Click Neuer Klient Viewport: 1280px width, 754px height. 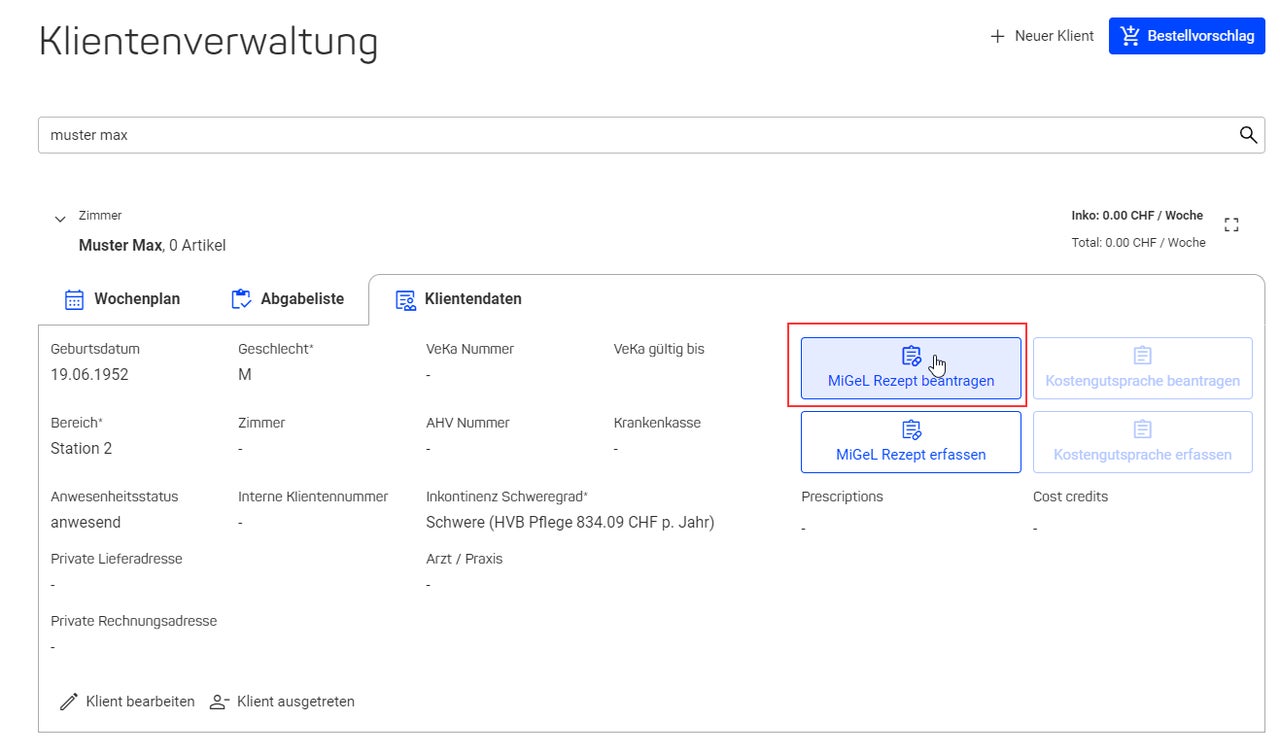[x=1041, y=36]
